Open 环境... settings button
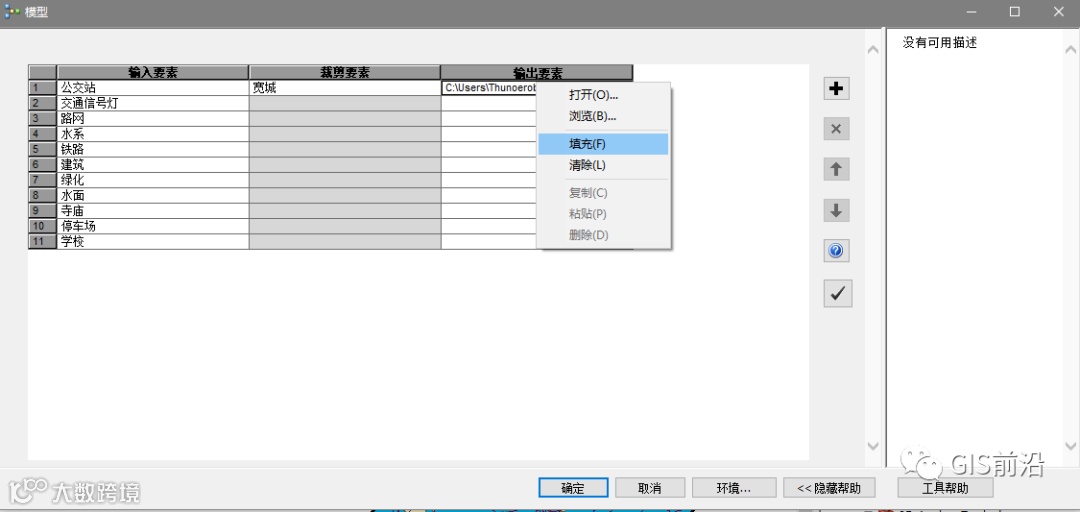 (734, 488)
